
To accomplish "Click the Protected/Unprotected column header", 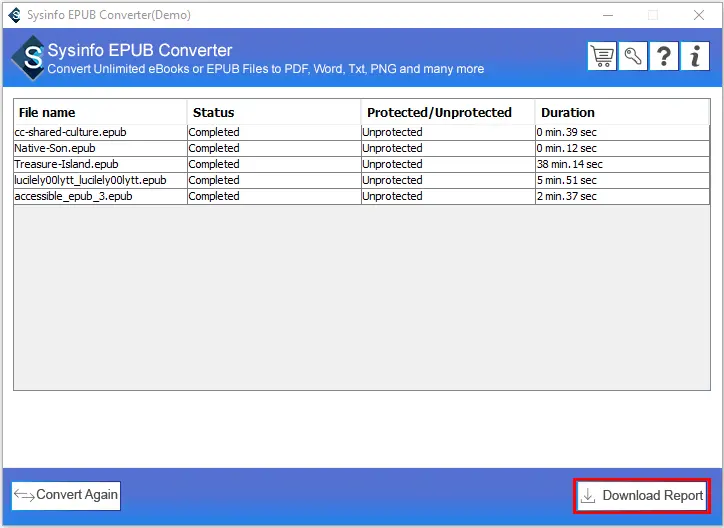I will coord(439,113).
